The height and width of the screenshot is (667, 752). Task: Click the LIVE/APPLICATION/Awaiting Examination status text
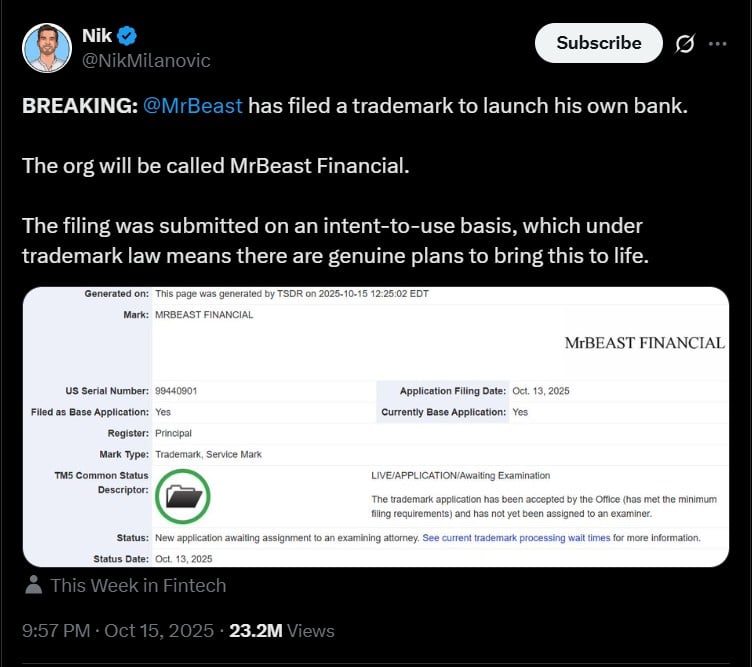(460, 475)
